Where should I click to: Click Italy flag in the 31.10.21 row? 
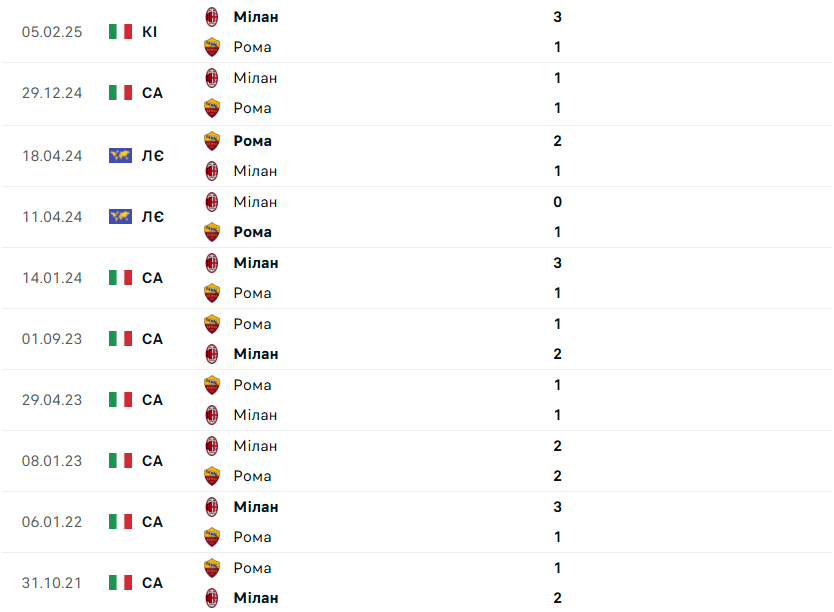click(120, 582)
